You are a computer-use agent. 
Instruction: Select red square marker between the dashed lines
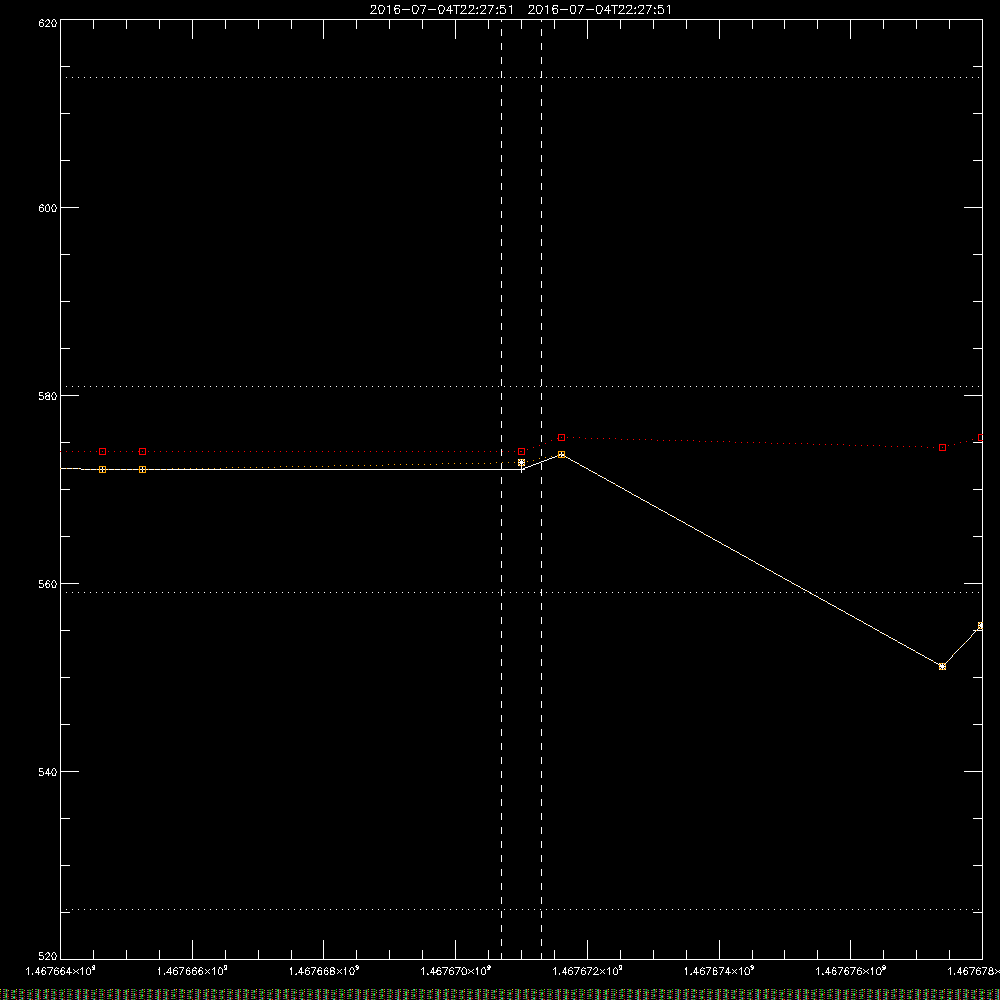click(x=522, y=452)
